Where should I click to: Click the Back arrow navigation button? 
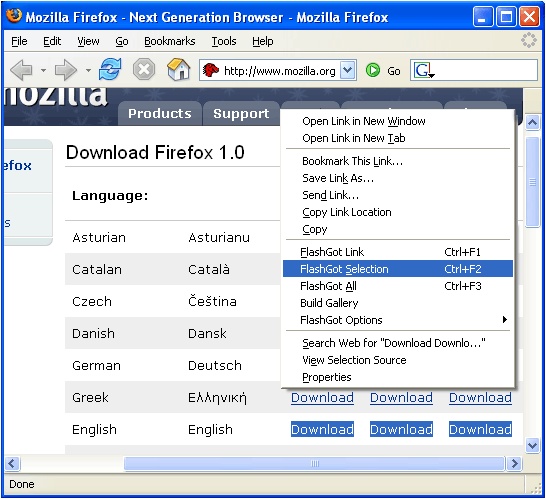(x=22, y=70)
